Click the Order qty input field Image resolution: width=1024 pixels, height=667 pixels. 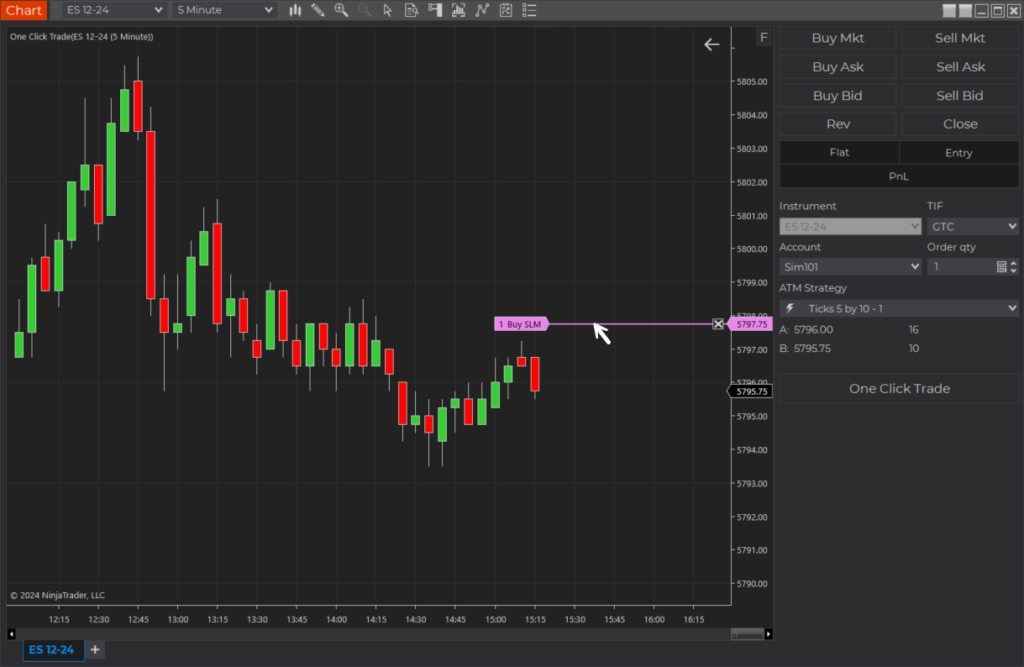click(x=961, y=267)
